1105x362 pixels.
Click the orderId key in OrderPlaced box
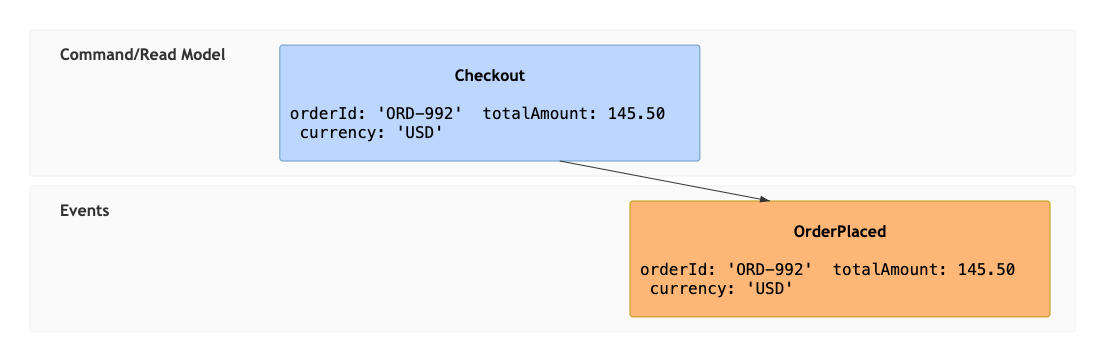[x=671, y=269]
